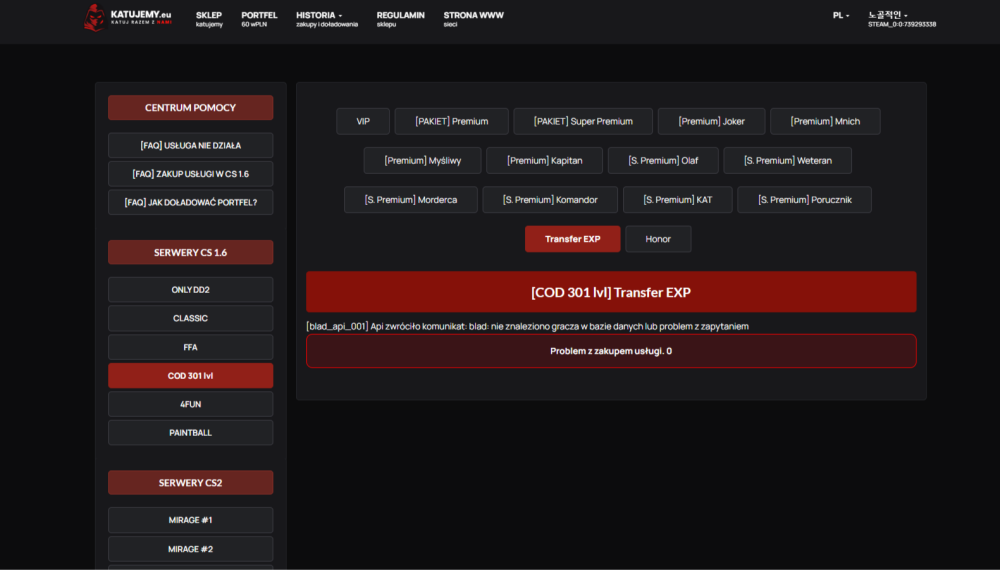The height and width of the screenshot is (570, 1000).
Task: Select the Honor service
Action: [658, 239]
